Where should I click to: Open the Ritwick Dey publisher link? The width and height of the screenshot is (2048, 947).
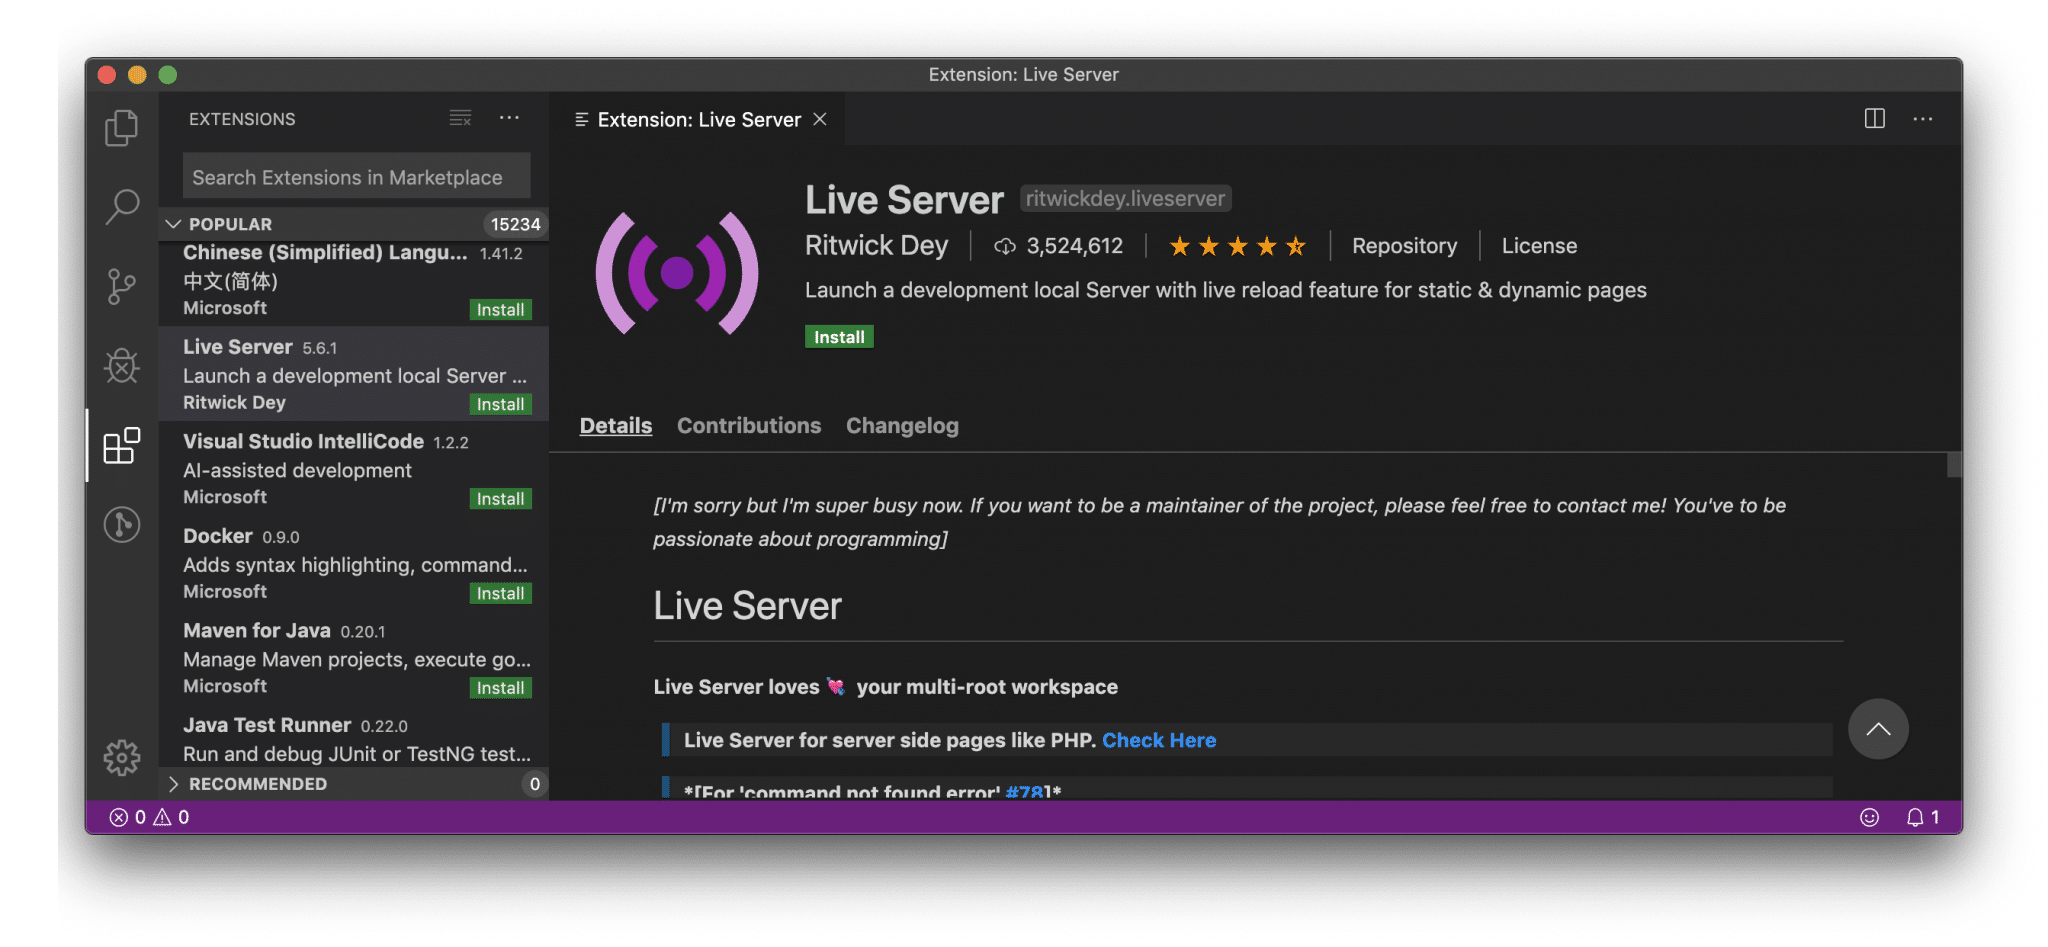coord(876,246)
